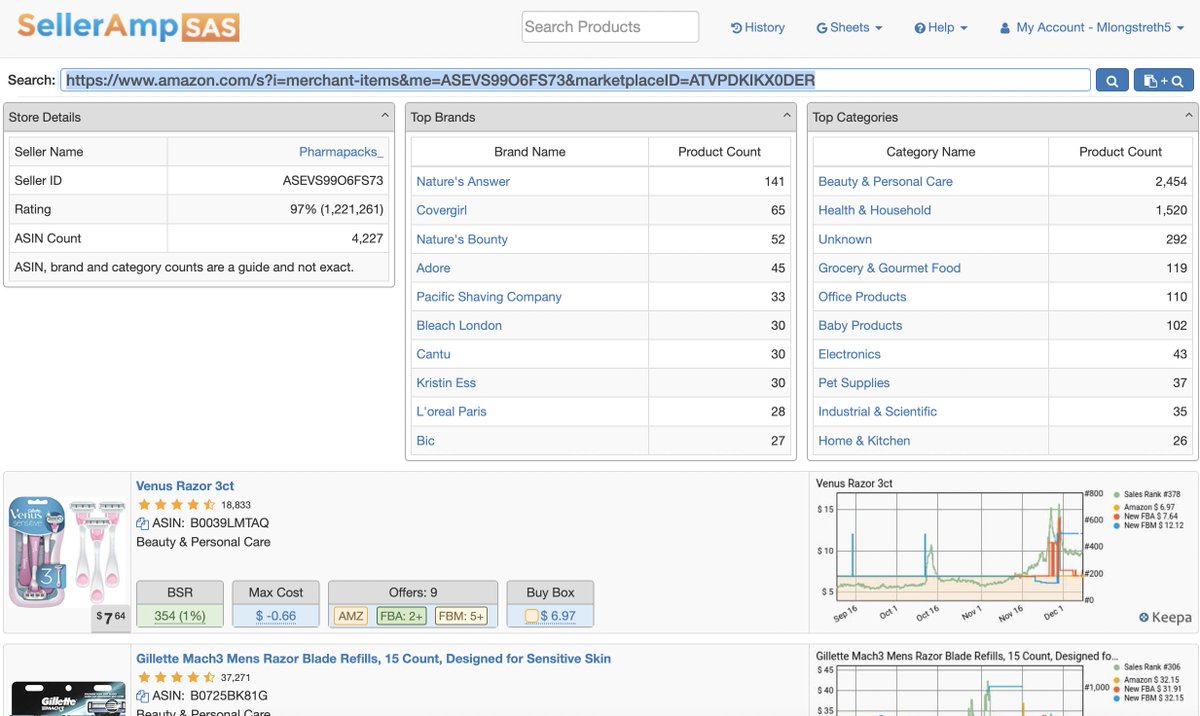The height and width of the screenshot is (716, 1200).
Task: Open the Sheets dropdown menu
Action: 849,28
